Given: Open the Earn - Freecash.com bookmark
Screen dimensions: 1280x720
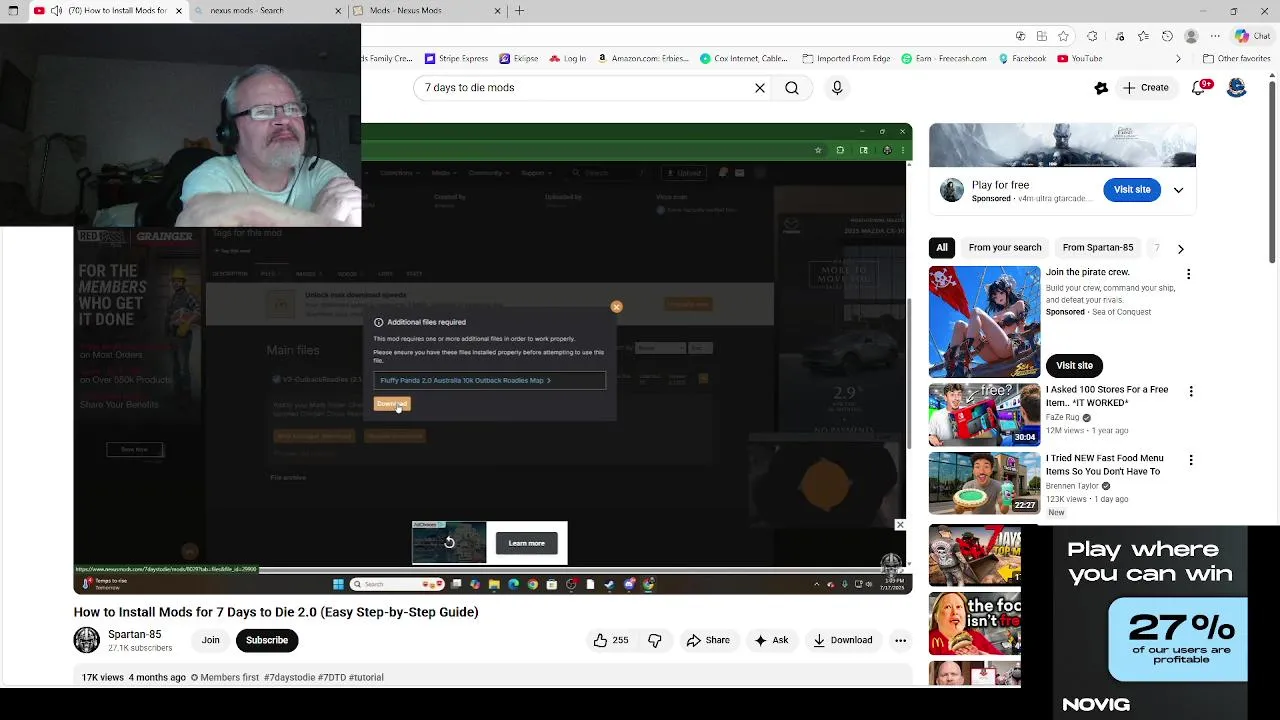Looking at the screenshot, I should point(944,59).
